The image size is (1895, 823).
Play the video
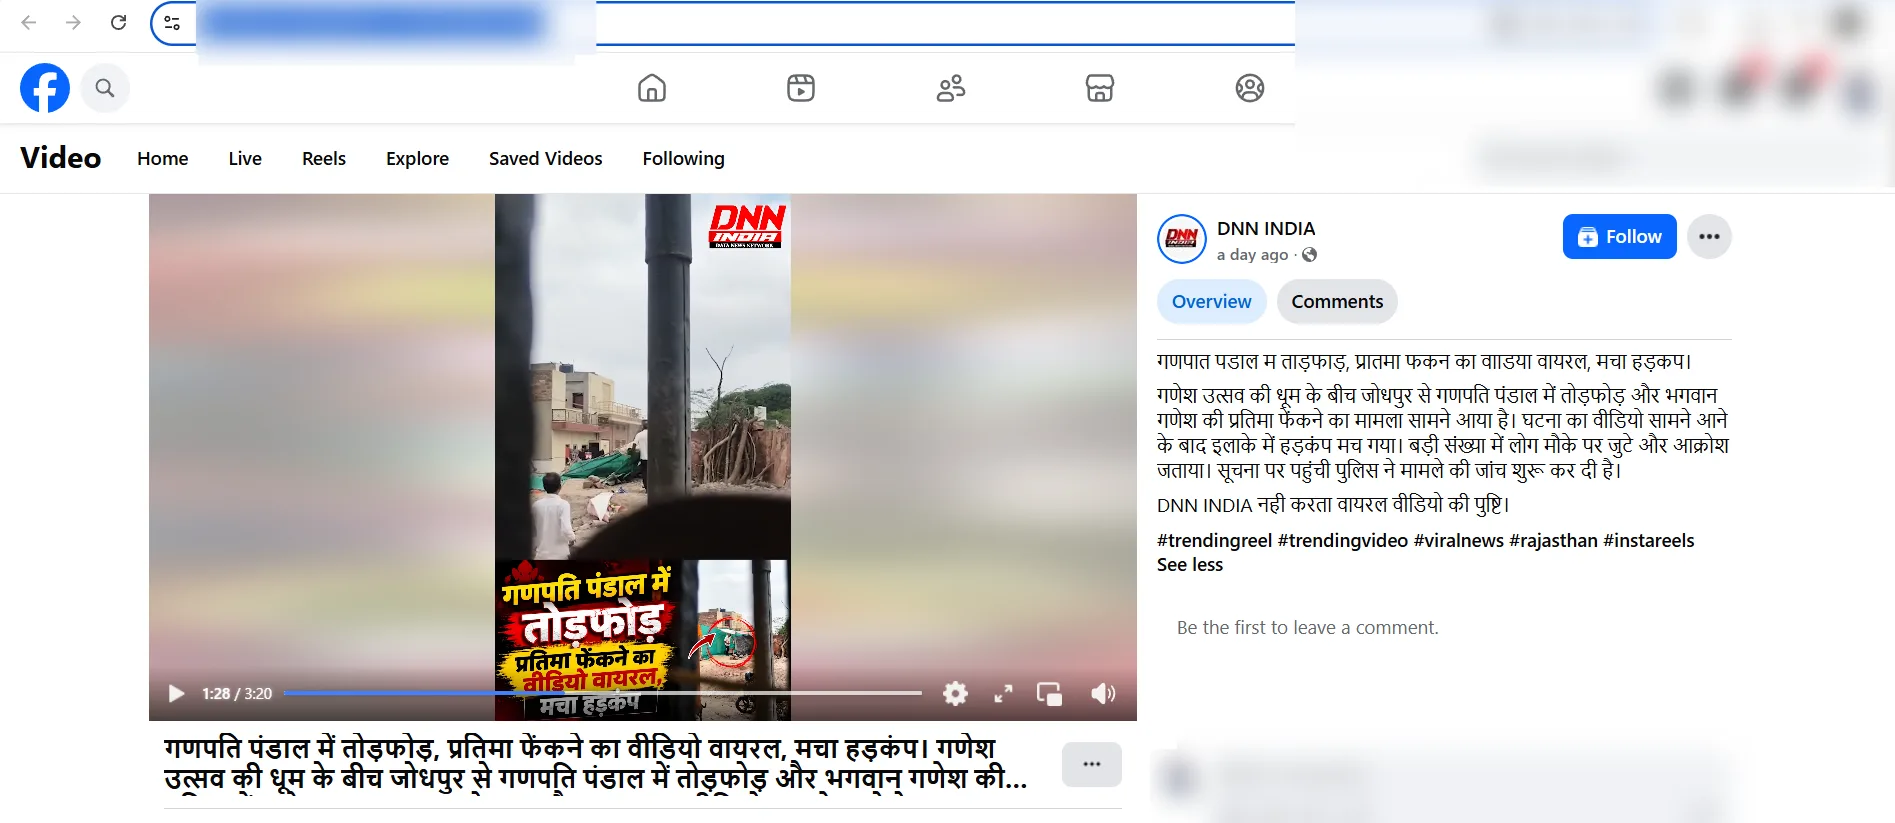pyautogui.click(x=177, y=694)
